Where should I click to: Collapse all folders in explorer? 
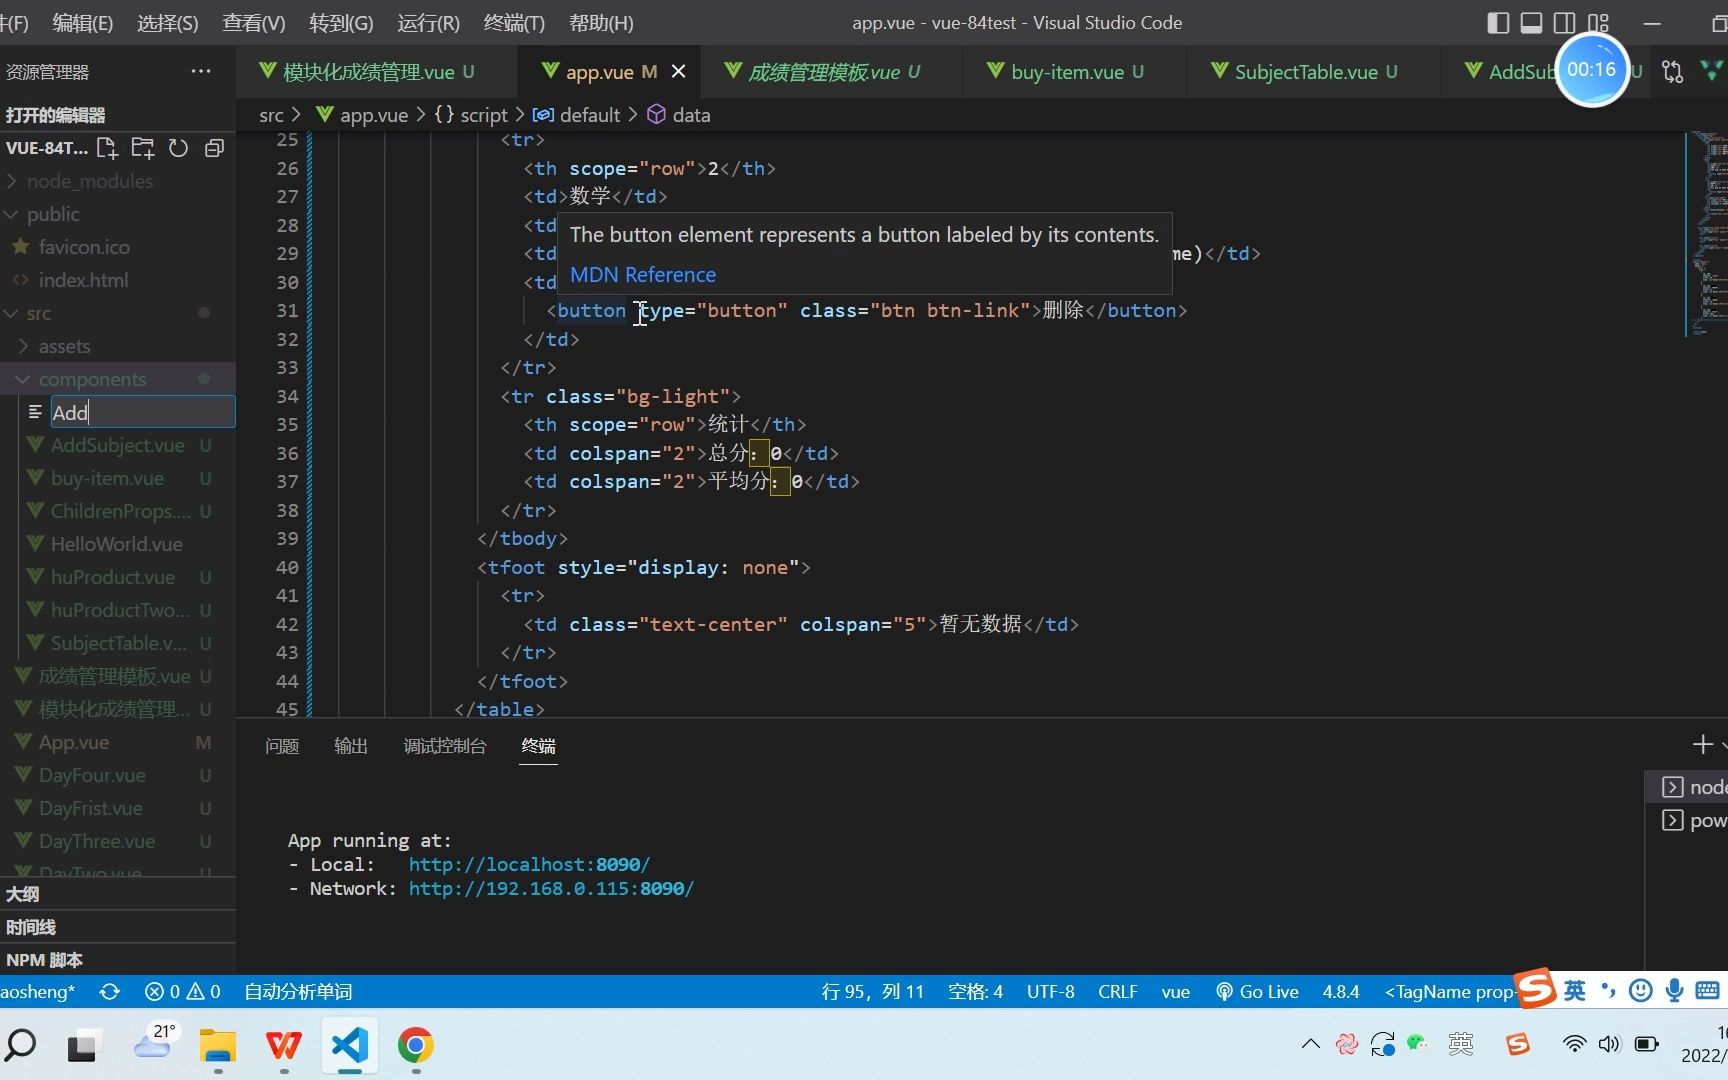coord(214,148)
